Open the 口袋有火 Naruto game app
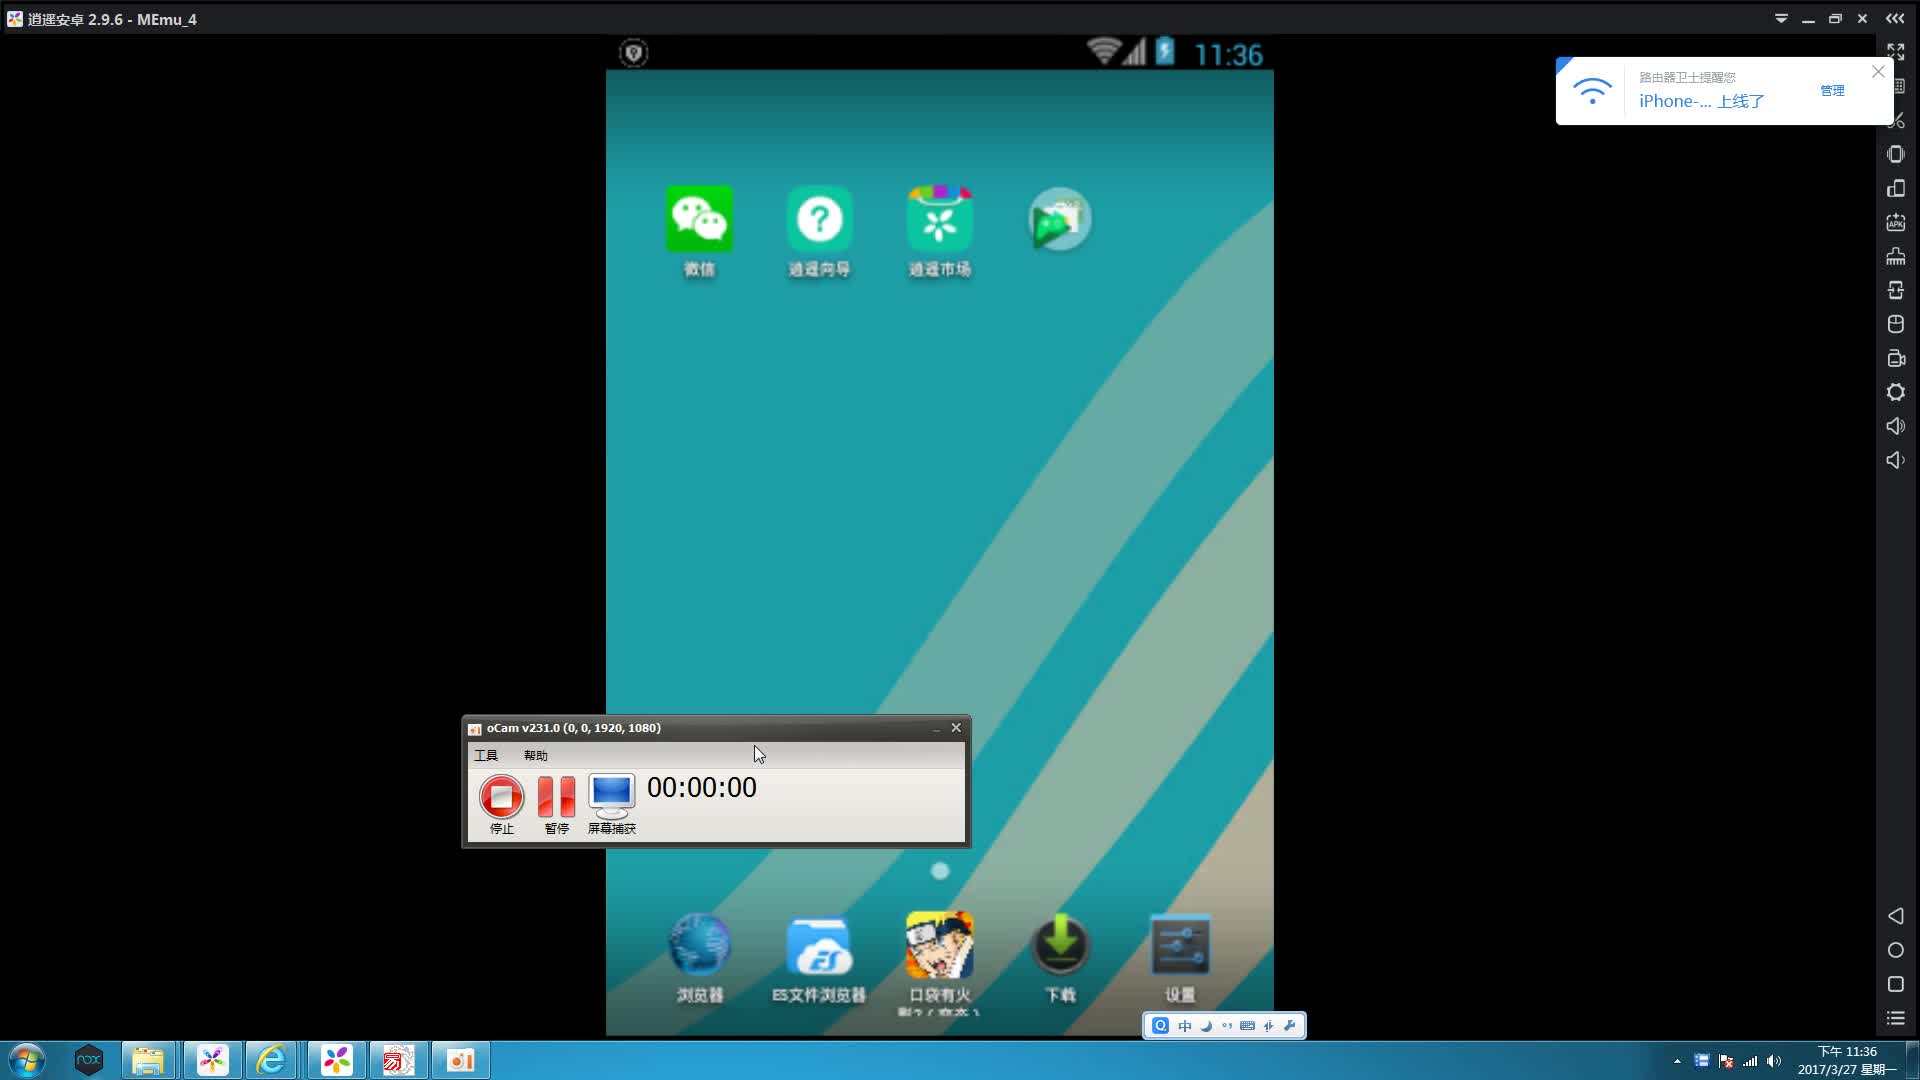The height and width of the screenshot is (1080, 1920). [x=939, y=945]
